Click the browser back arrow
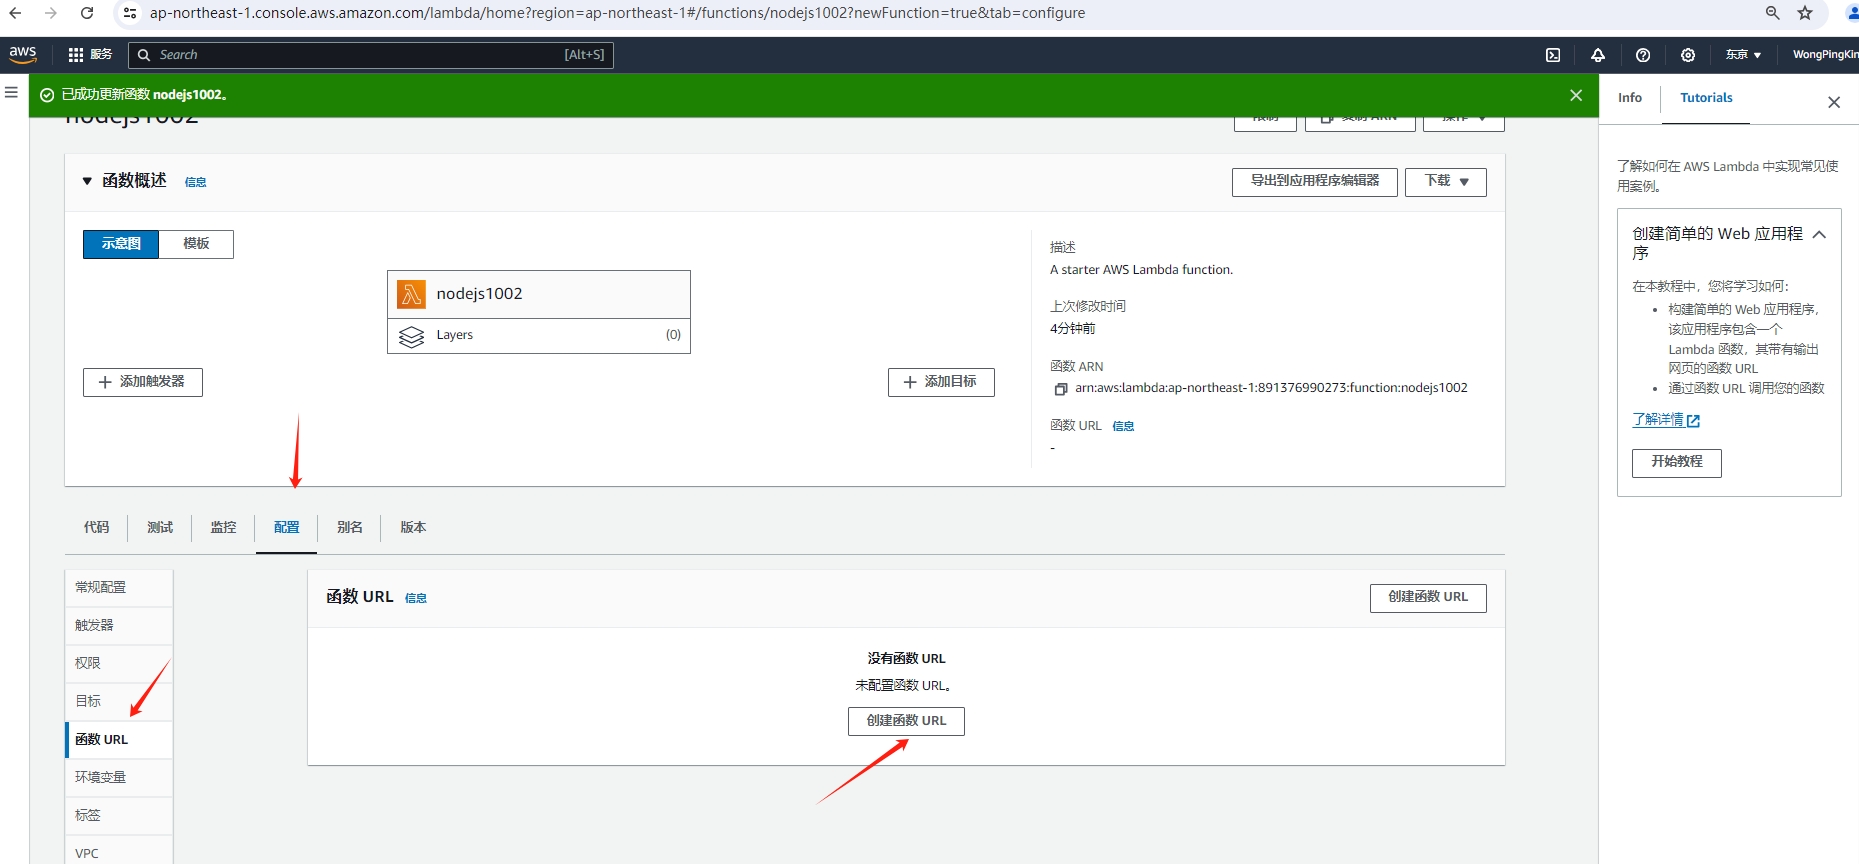This screenshot has height=864, width=1859. [16, 13]
